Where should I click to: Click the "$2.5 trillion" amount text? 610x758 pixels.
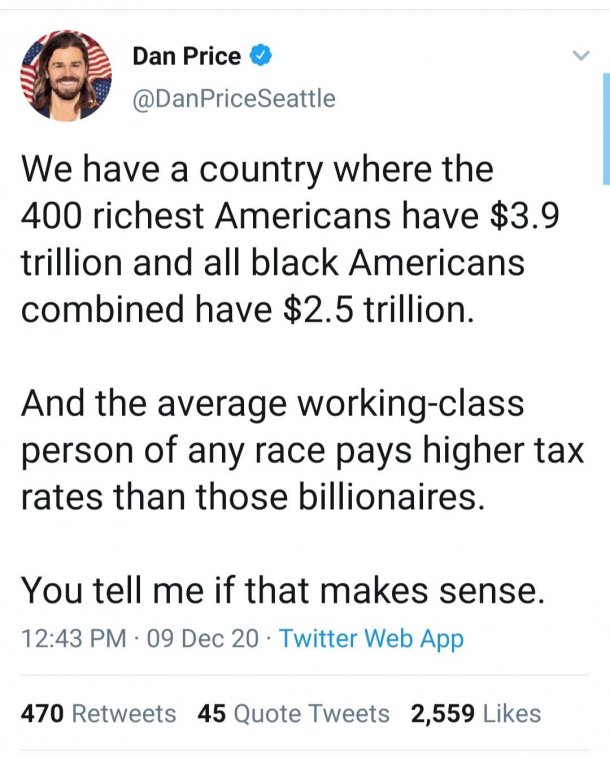(x=371, y=309)
